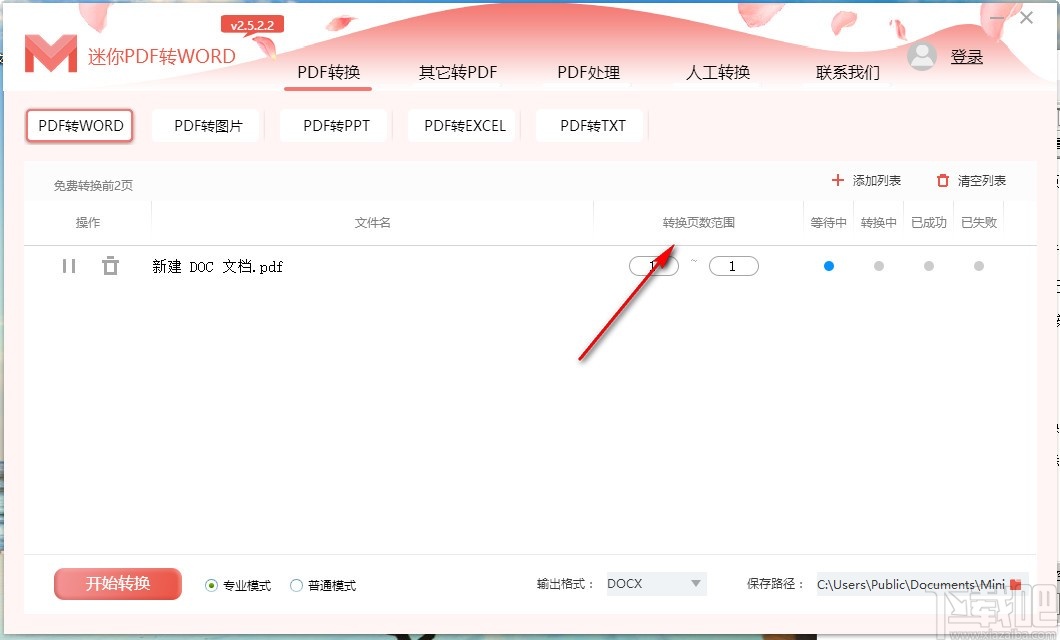Image resolution: width=1060 pixels, height=640 pixels.
Task: Click the 转换中 column header
Action: (879, 222)
